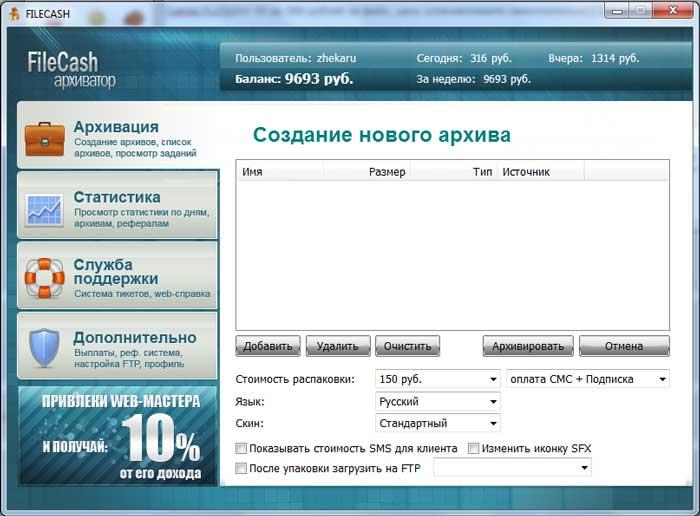
Task: Click the blue shield icon for Дополнительно
Action: tap(44, 348)
